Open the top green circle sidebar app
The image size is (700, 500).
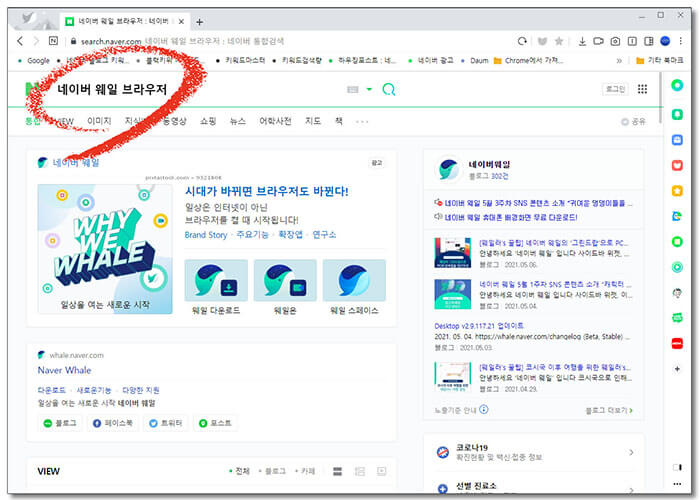coord(677,85)
